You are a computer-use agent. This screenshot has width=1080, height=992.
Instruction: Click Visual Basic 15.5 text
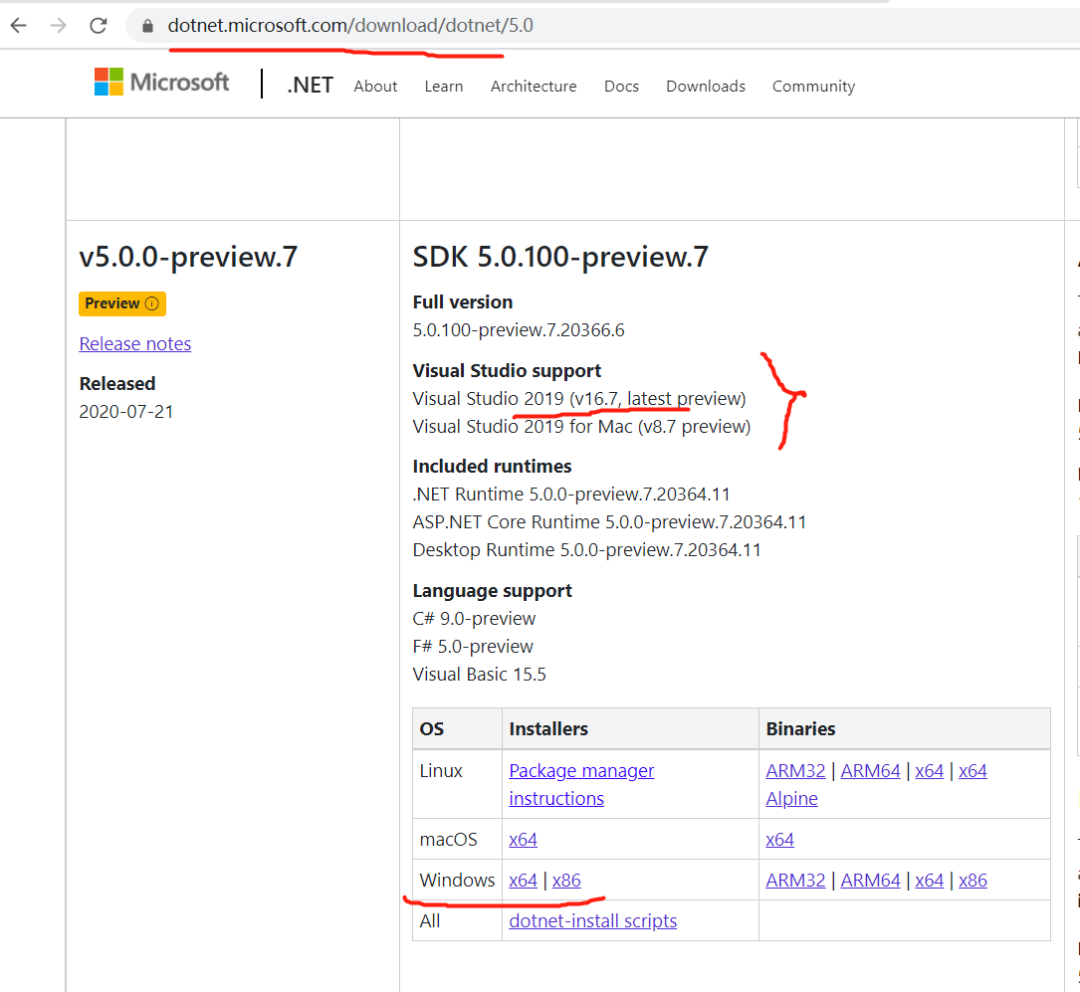coord(479,674)
